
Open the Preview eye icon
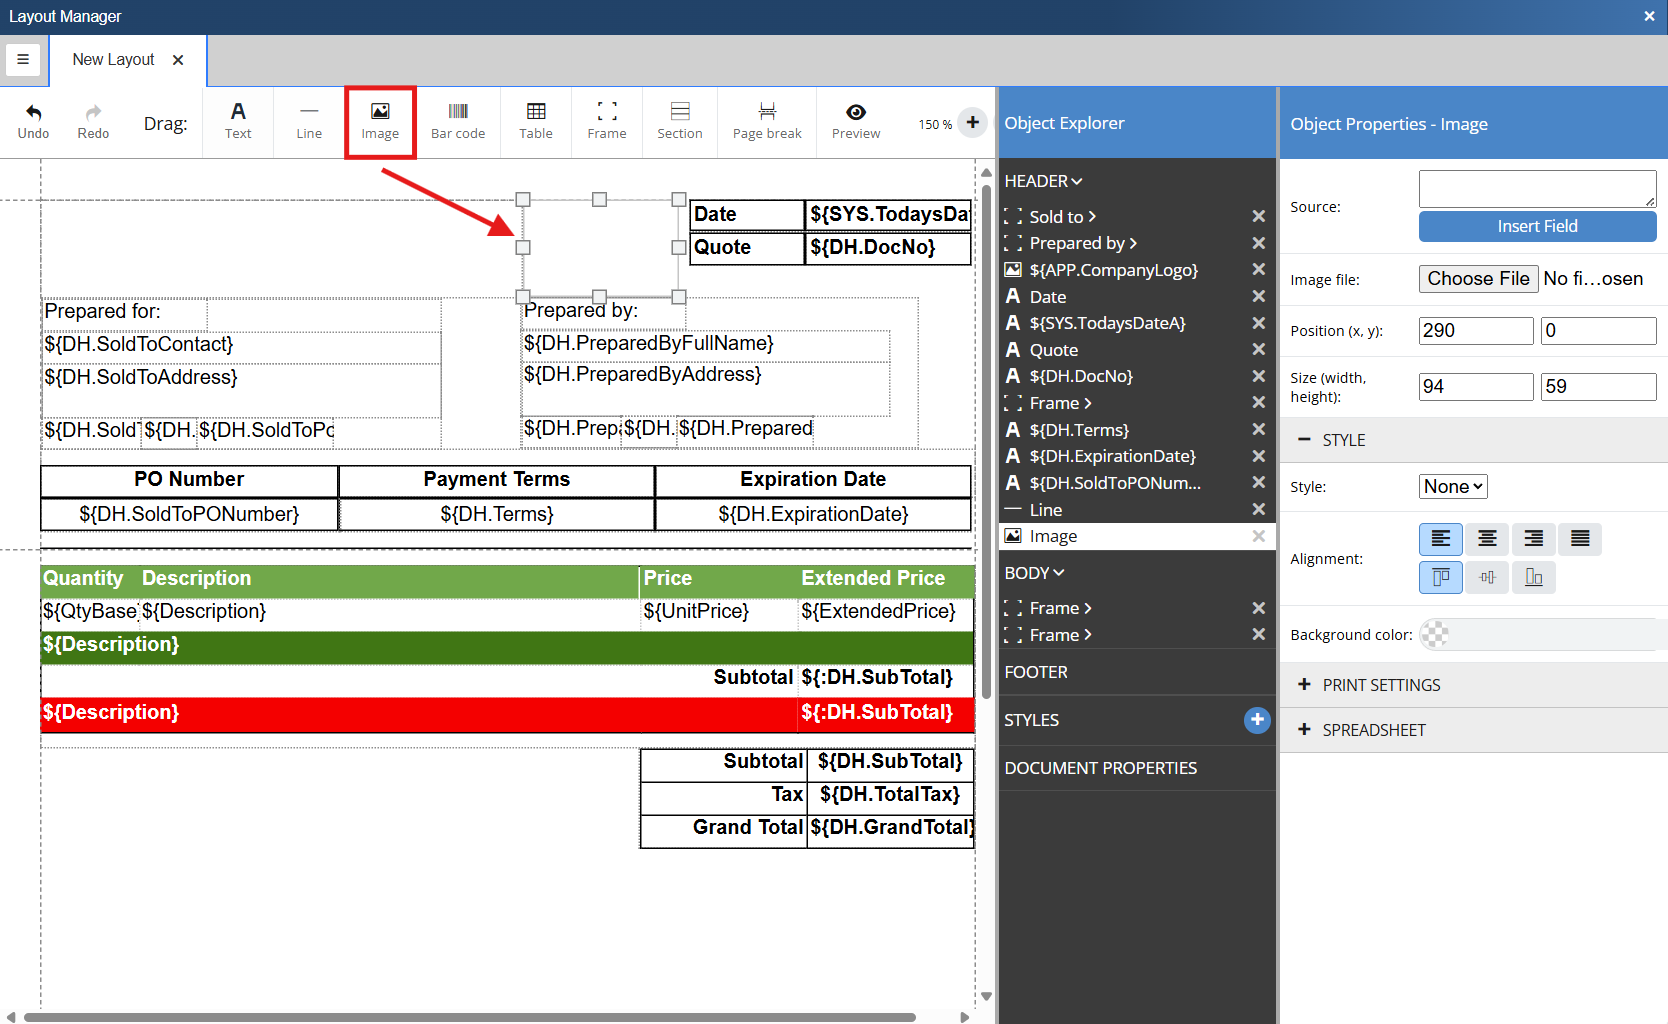tap(856, 121)
